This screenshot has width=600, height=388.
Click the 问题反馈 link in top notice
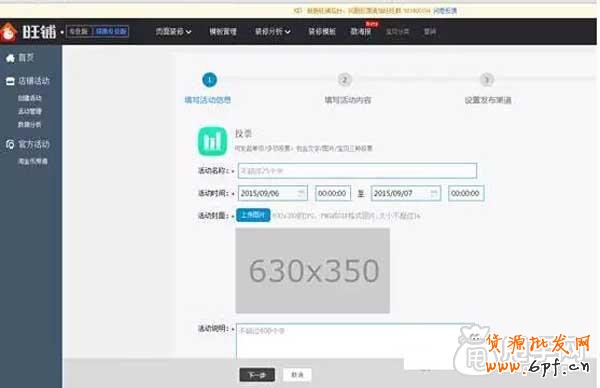pos(445,11)
